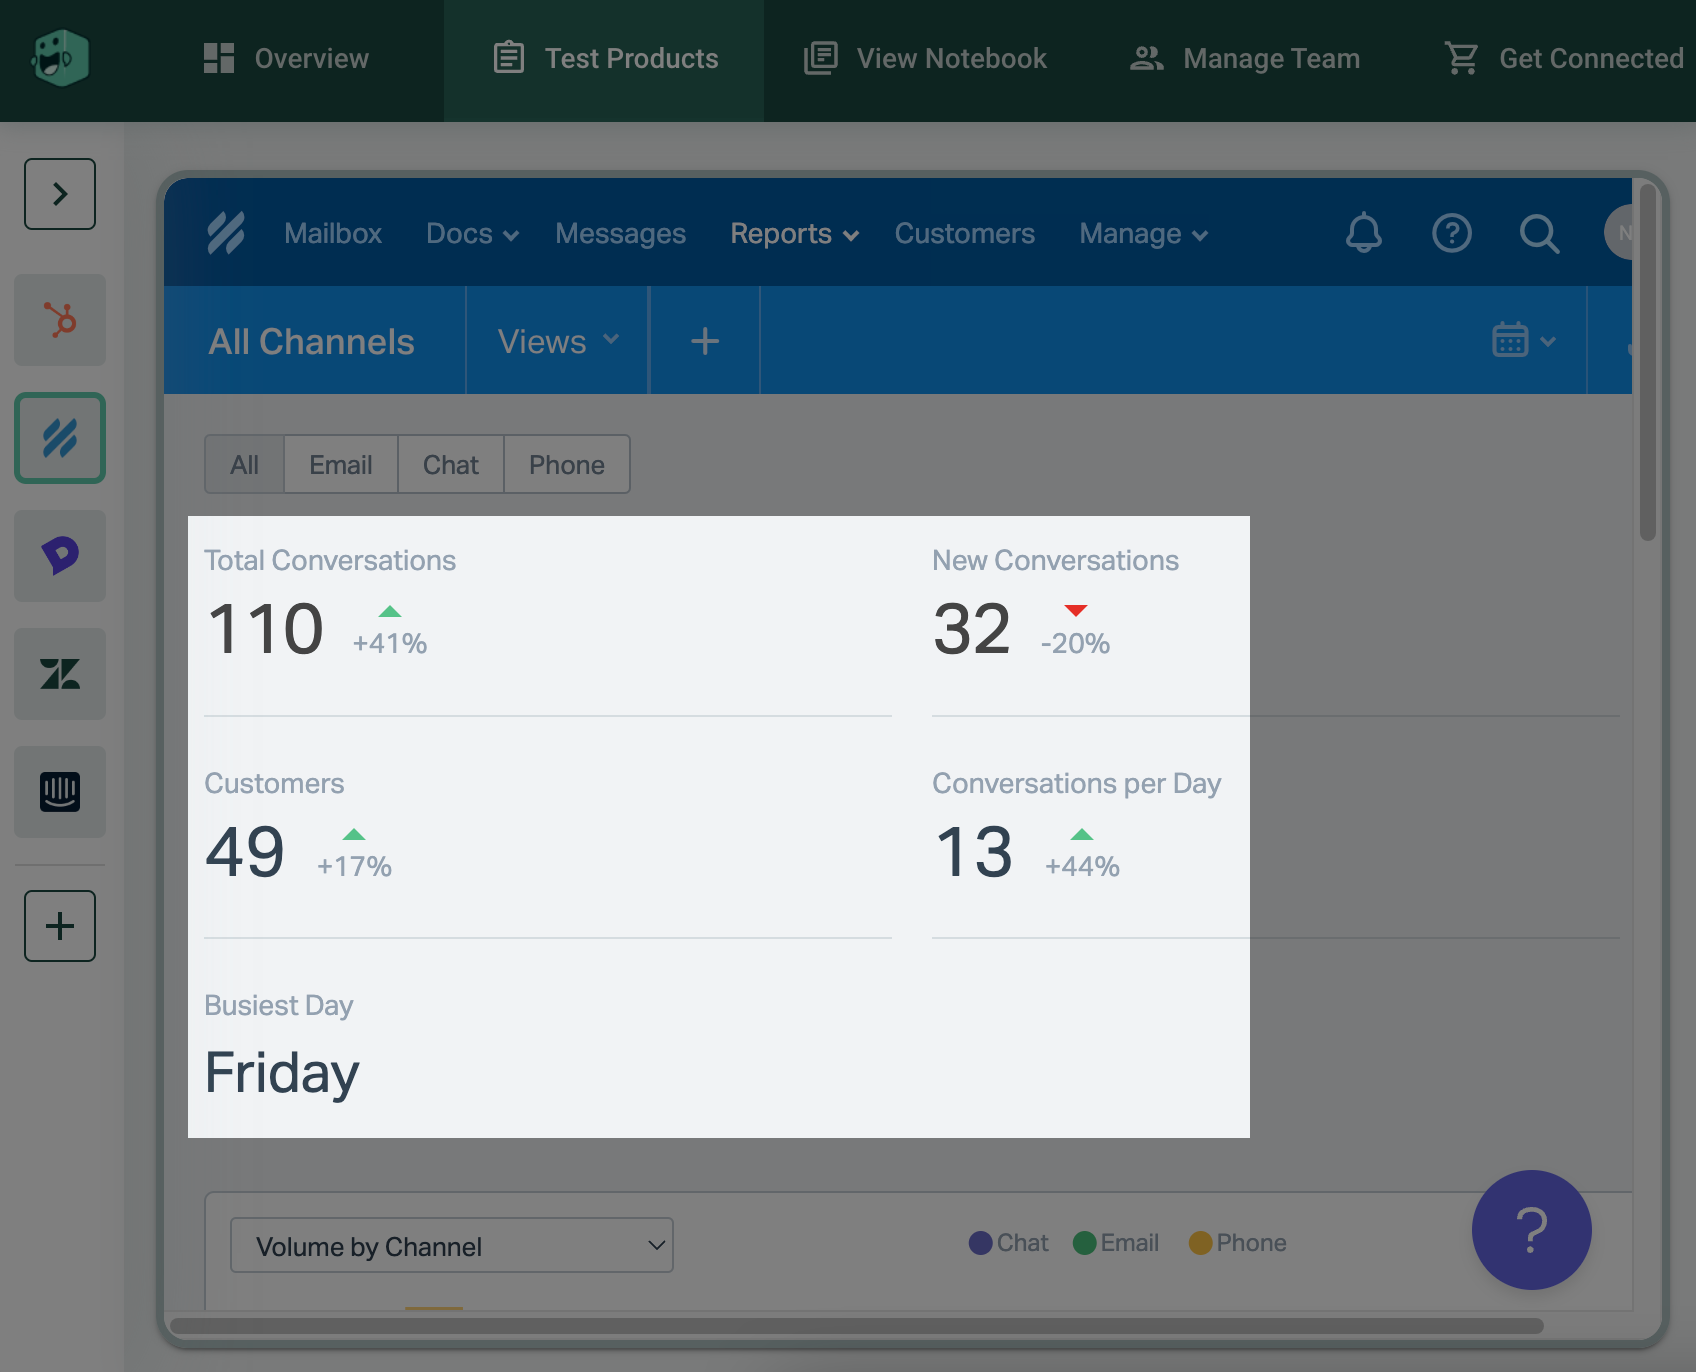Filter the report by Chat channel
Image resolution: width=1696 pixels, height=1372 pixels.
450,465
